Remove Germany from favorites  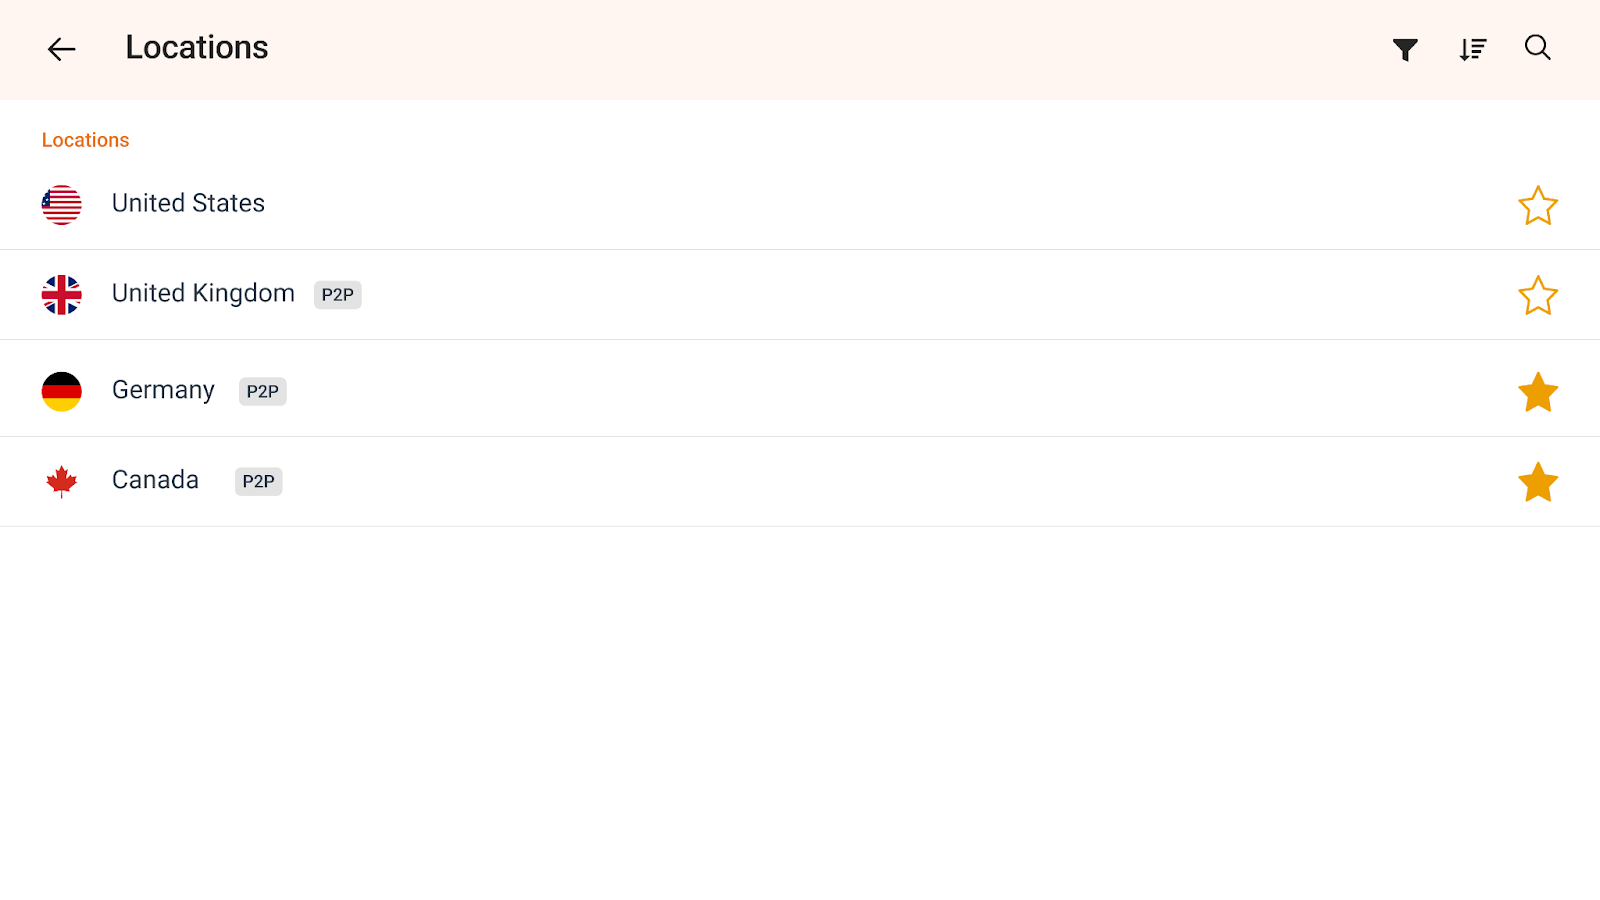coord(1537,392)
